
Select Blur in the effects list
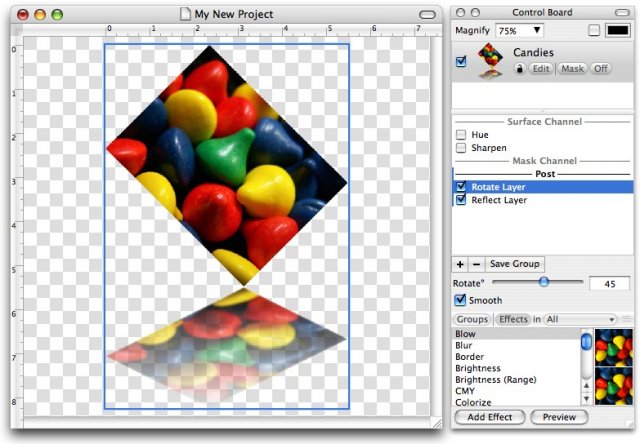(x=516, y=345)
